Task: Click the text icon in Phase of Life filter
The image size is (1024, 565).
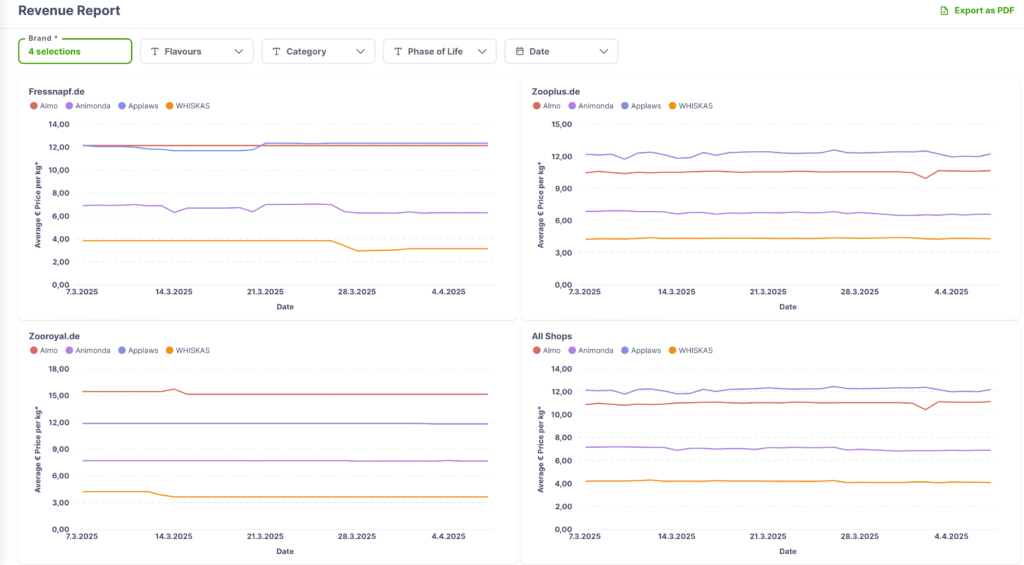Action: (398, 51)
